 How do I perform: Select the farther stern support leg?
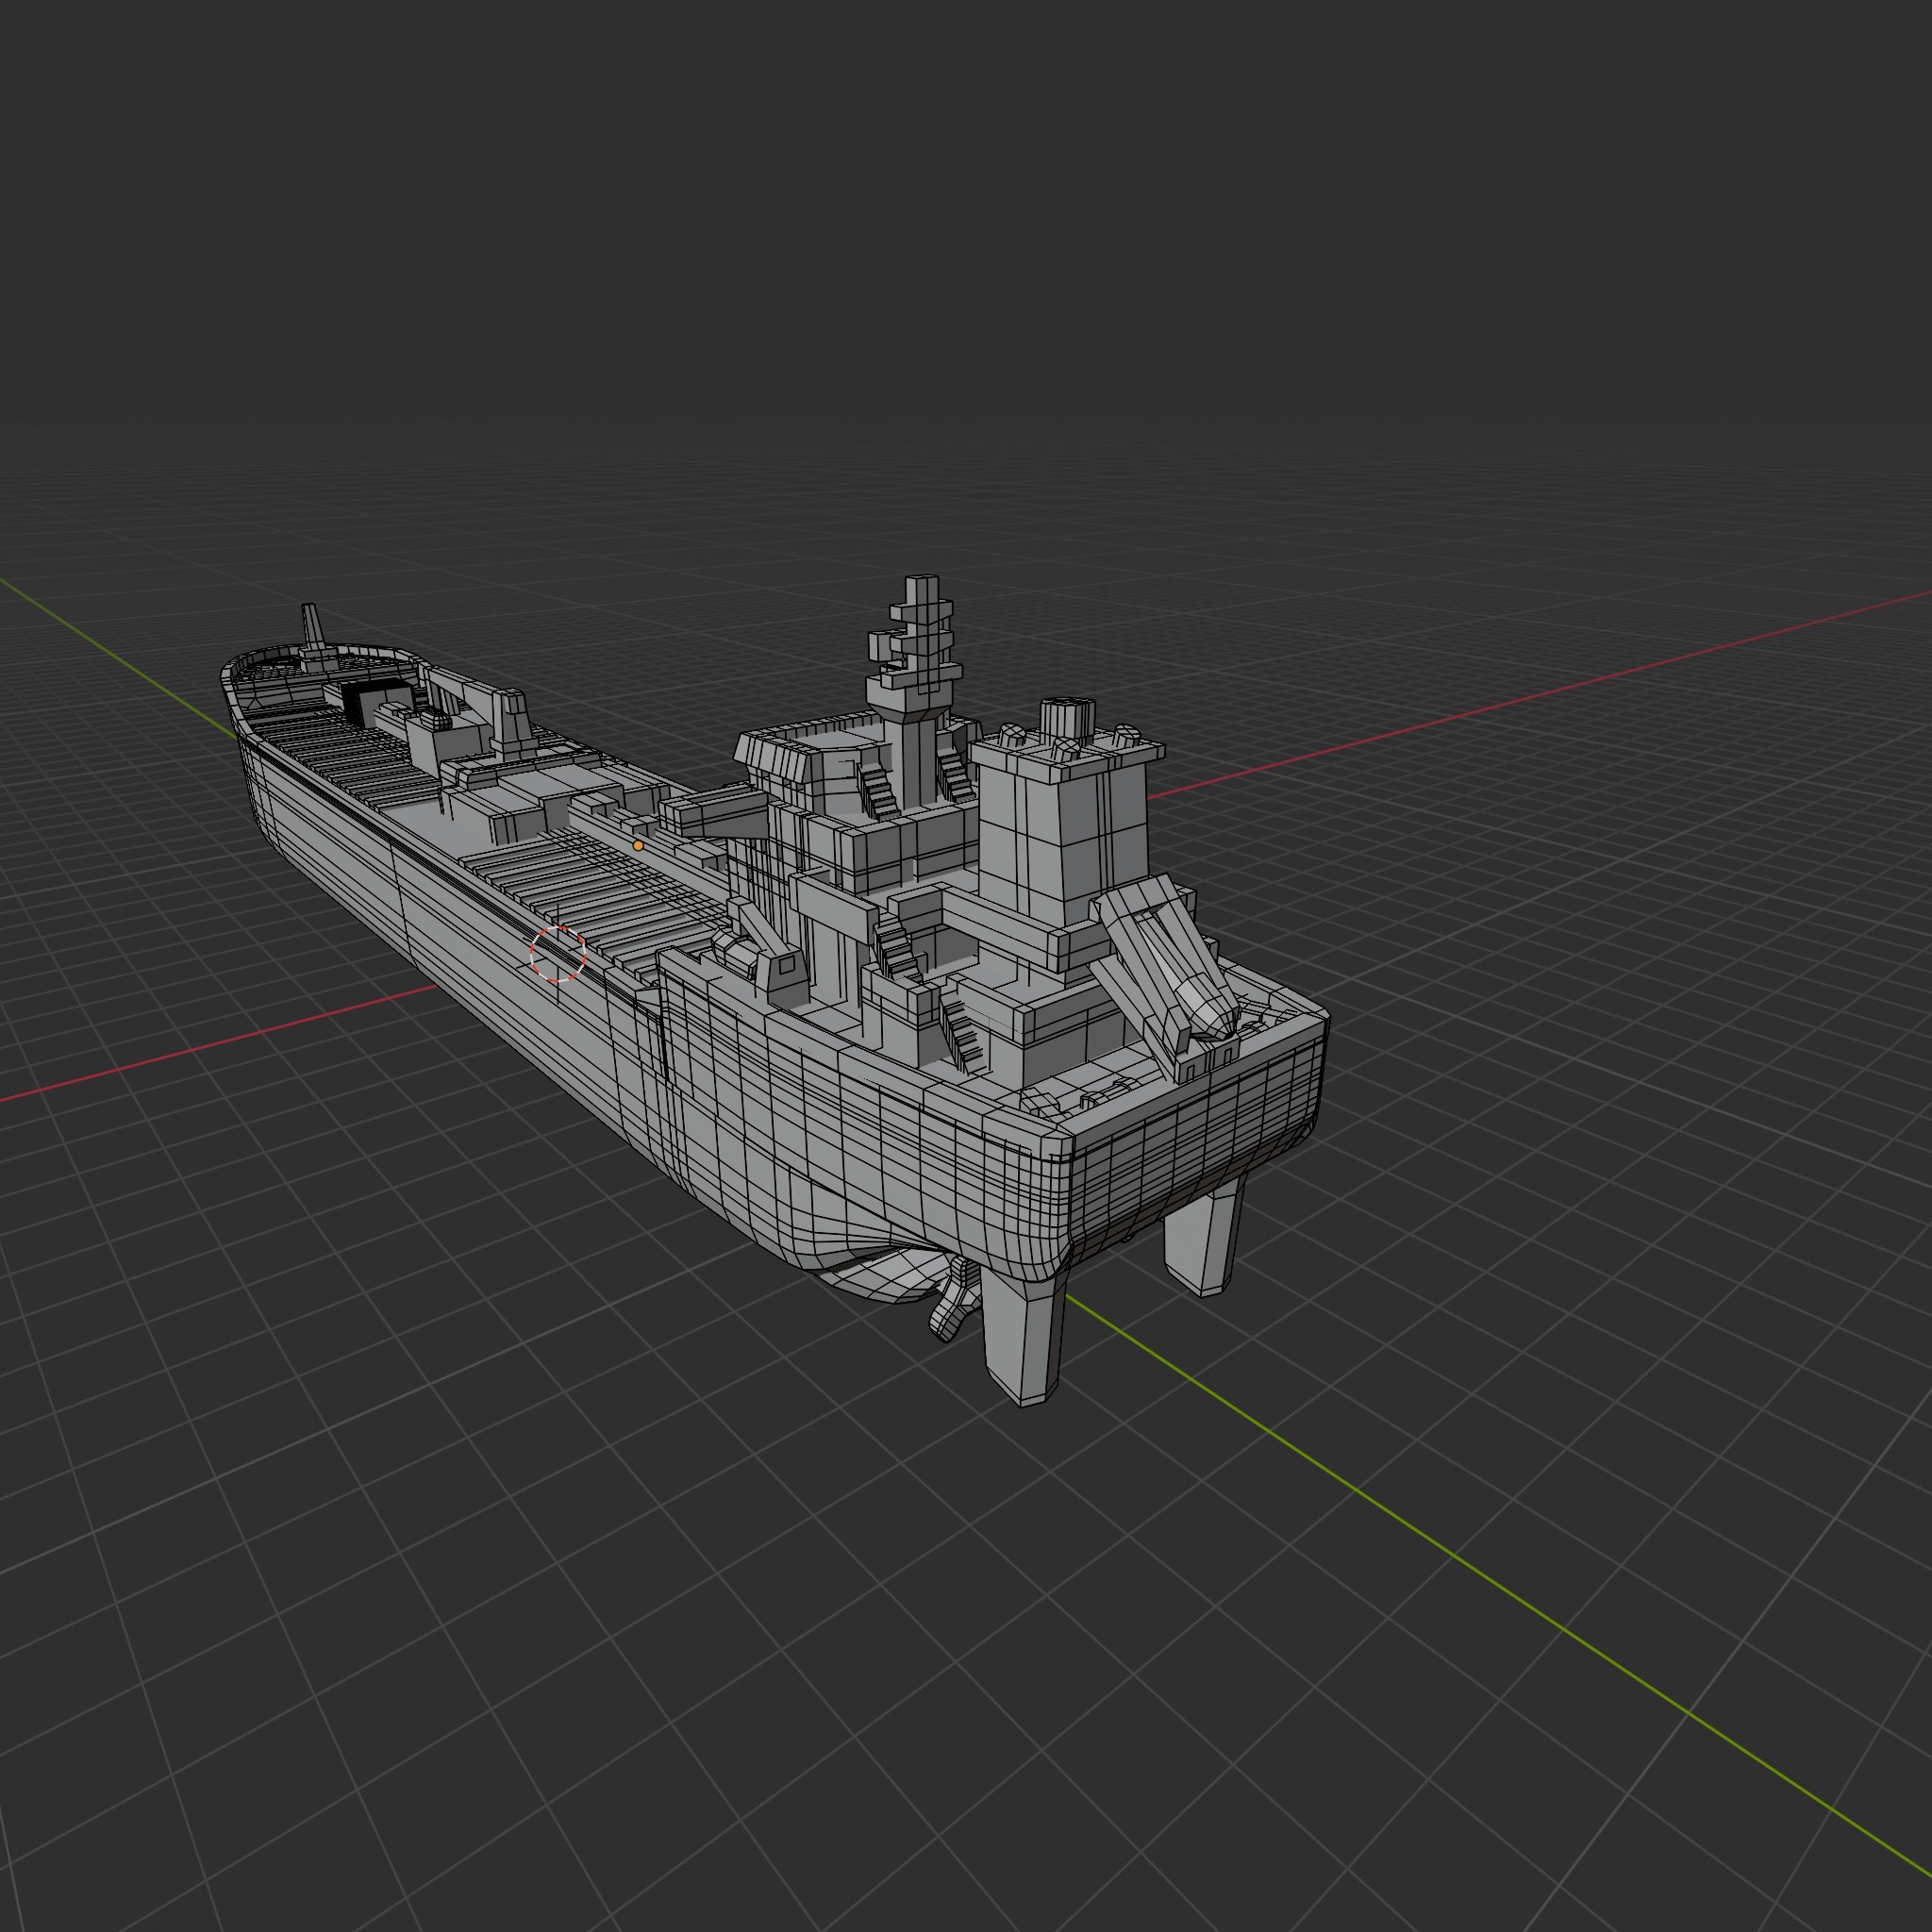[1203, 1240]
